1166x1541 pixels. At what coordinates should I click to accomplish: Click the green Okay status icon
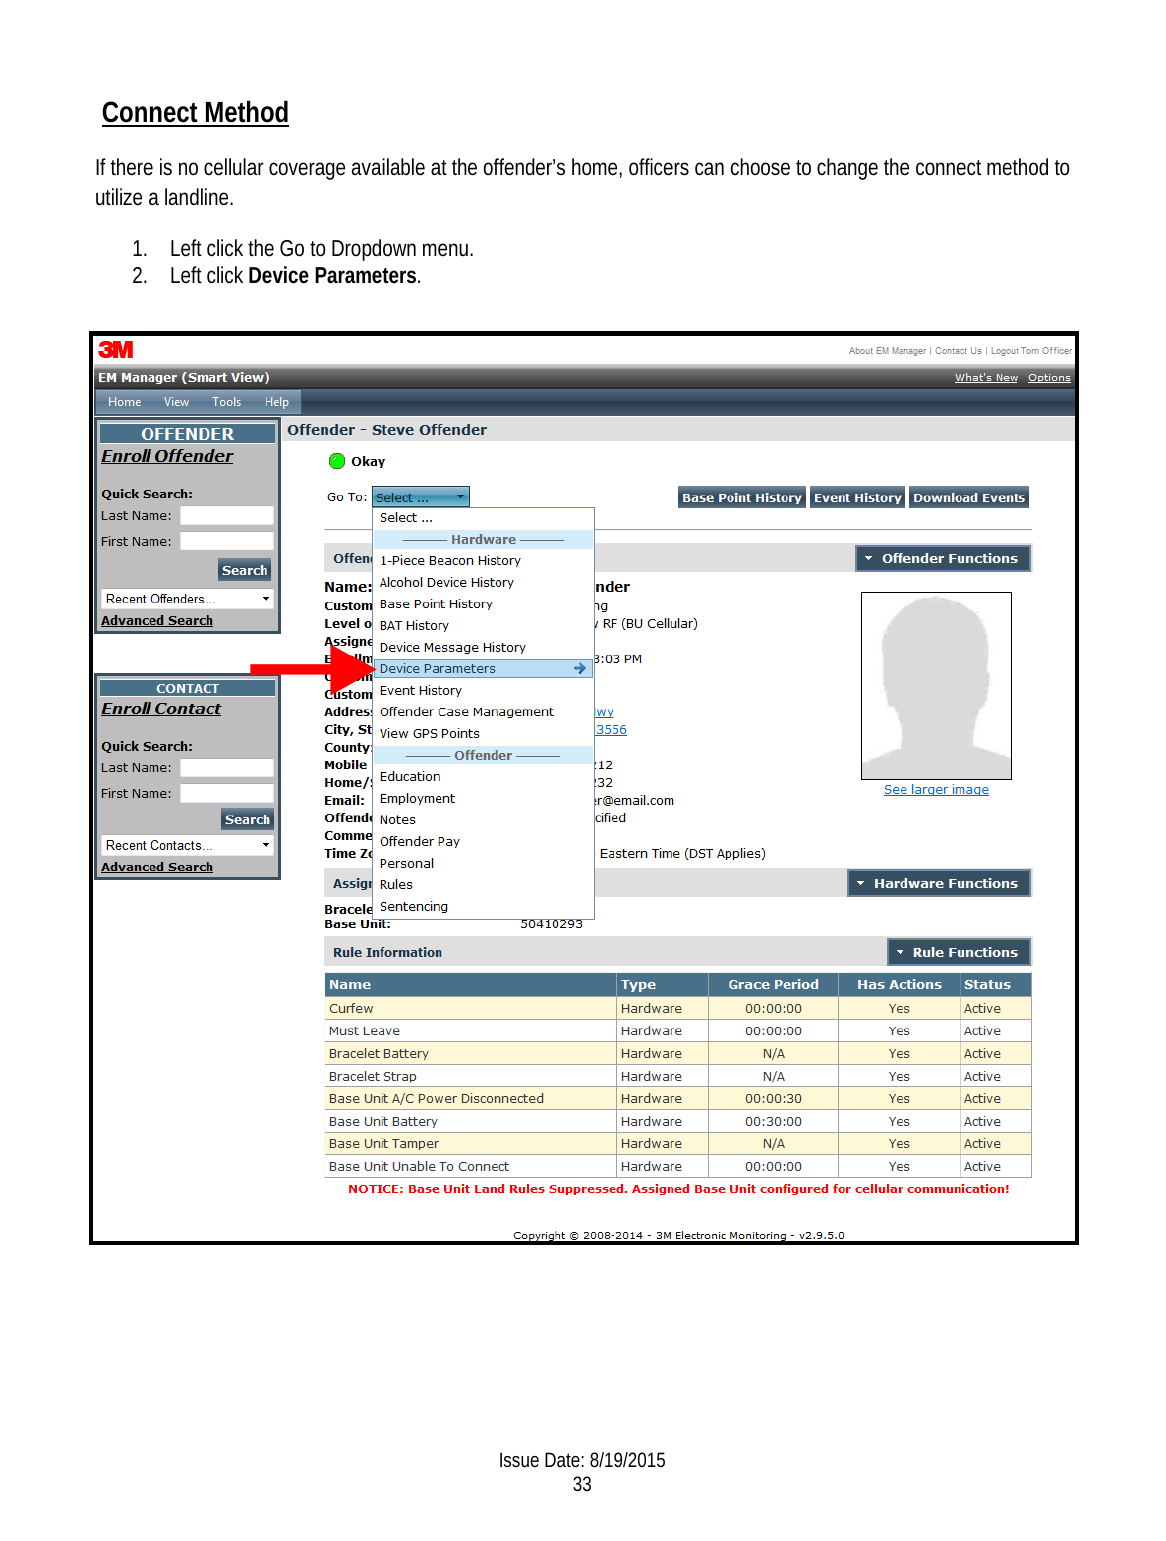click(337, 461)
